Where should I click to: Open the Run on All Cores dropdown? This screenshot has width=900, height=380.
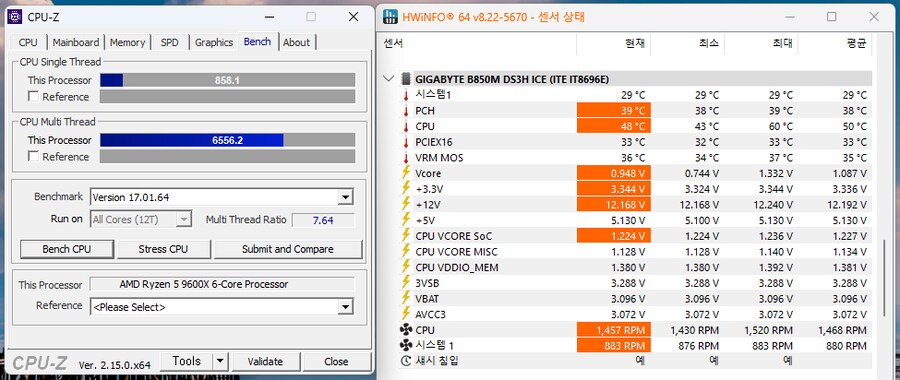[184, 219]
